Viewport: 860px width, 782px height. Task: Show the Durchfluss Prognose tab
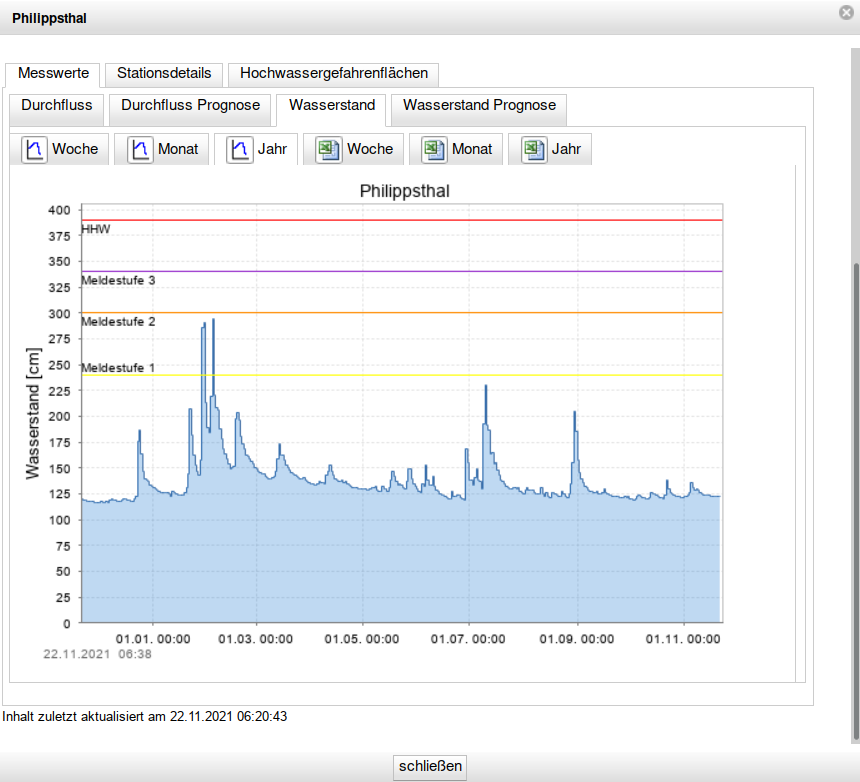coord(190,105)
